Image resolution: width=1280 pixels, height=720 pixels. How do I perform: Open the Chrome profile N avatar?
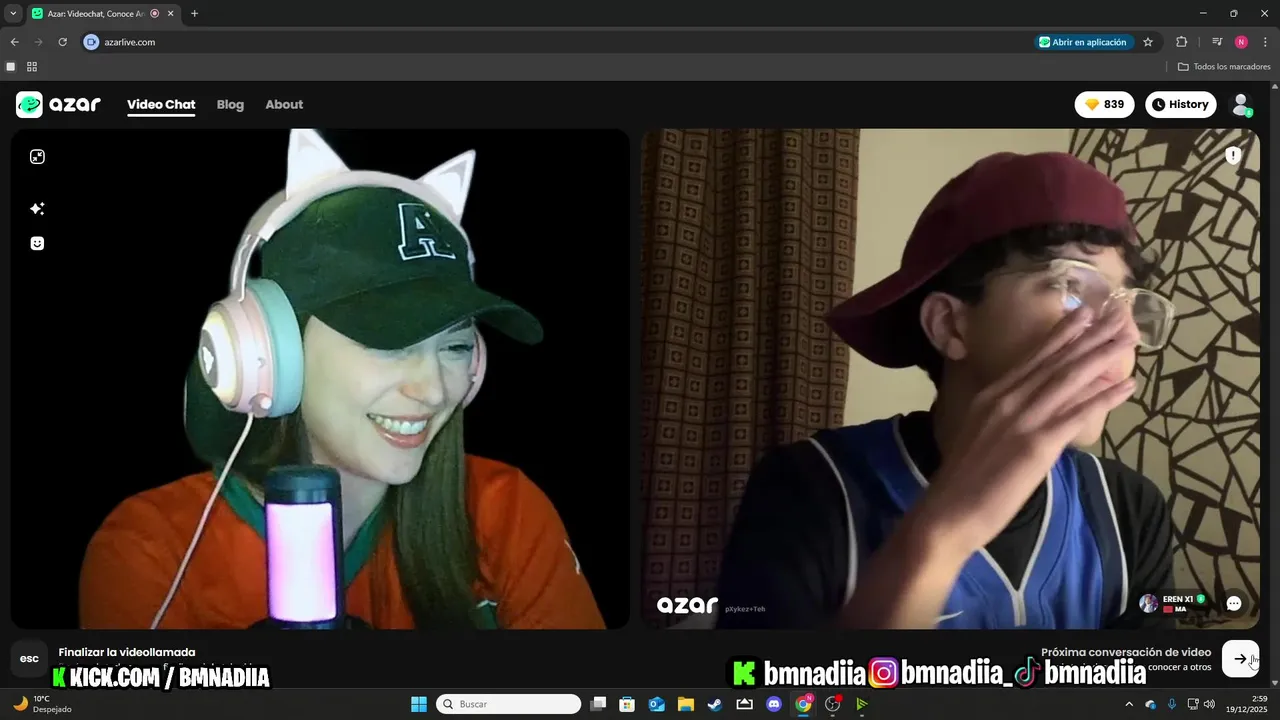click(x=1241, y=42)
